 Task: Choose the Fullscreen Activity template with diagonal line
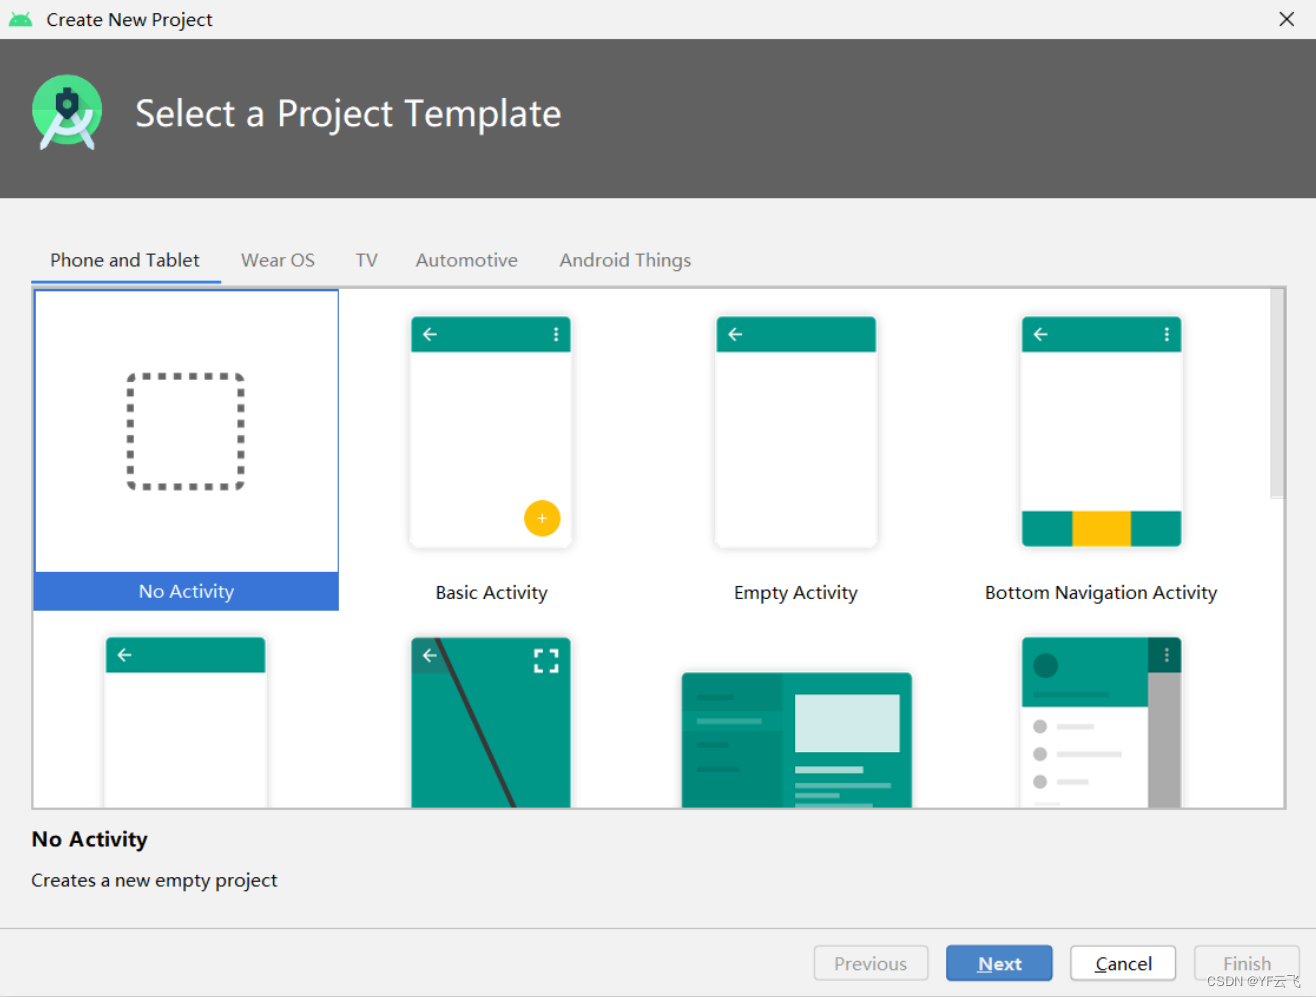tap(491, 722)
